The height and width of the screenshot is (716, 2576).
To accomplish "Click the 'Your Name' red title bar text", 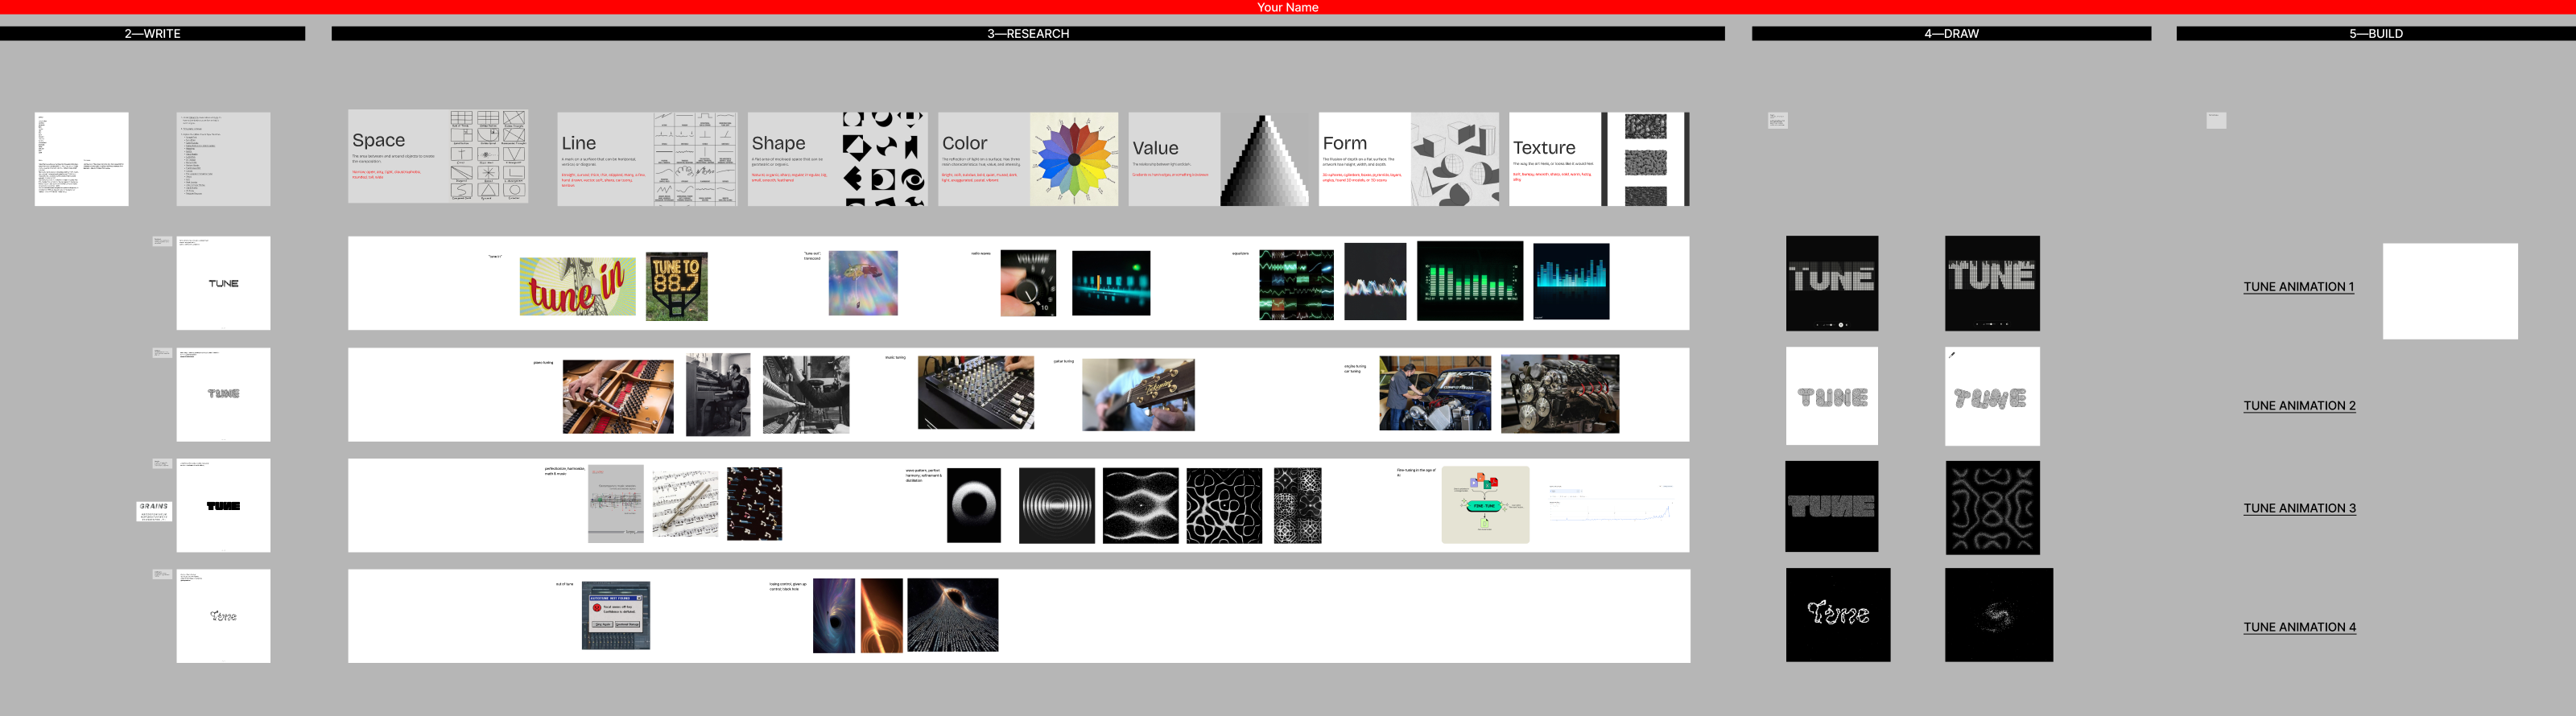I will point(1288,7).
